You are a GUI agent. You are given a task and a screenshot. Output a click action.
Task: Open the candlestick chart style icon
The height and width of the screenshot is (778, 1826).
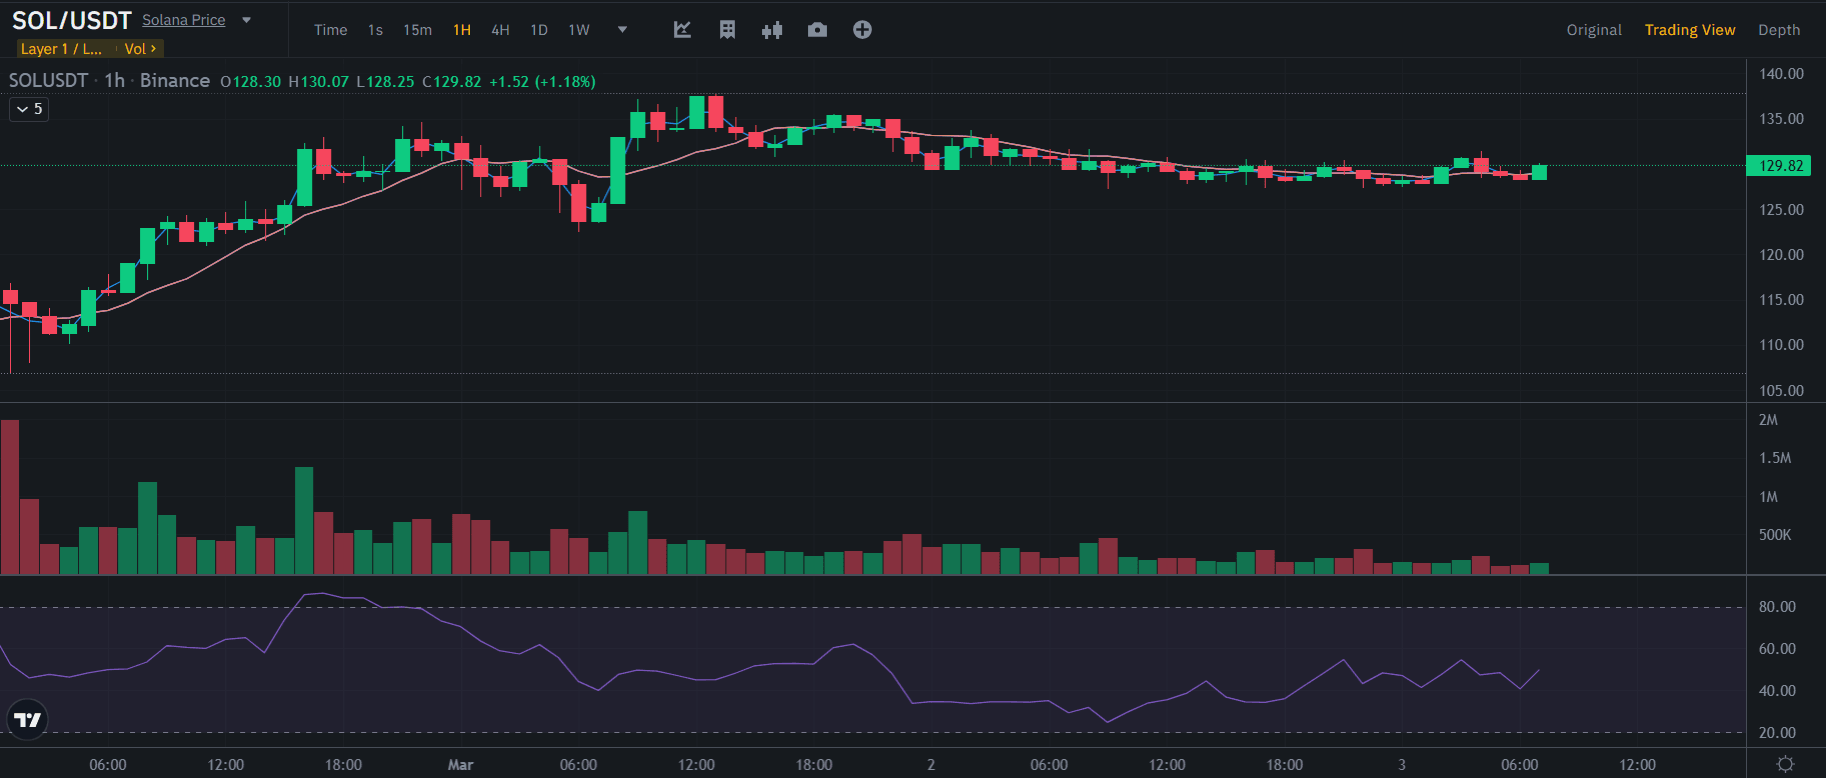coord(771,30)
